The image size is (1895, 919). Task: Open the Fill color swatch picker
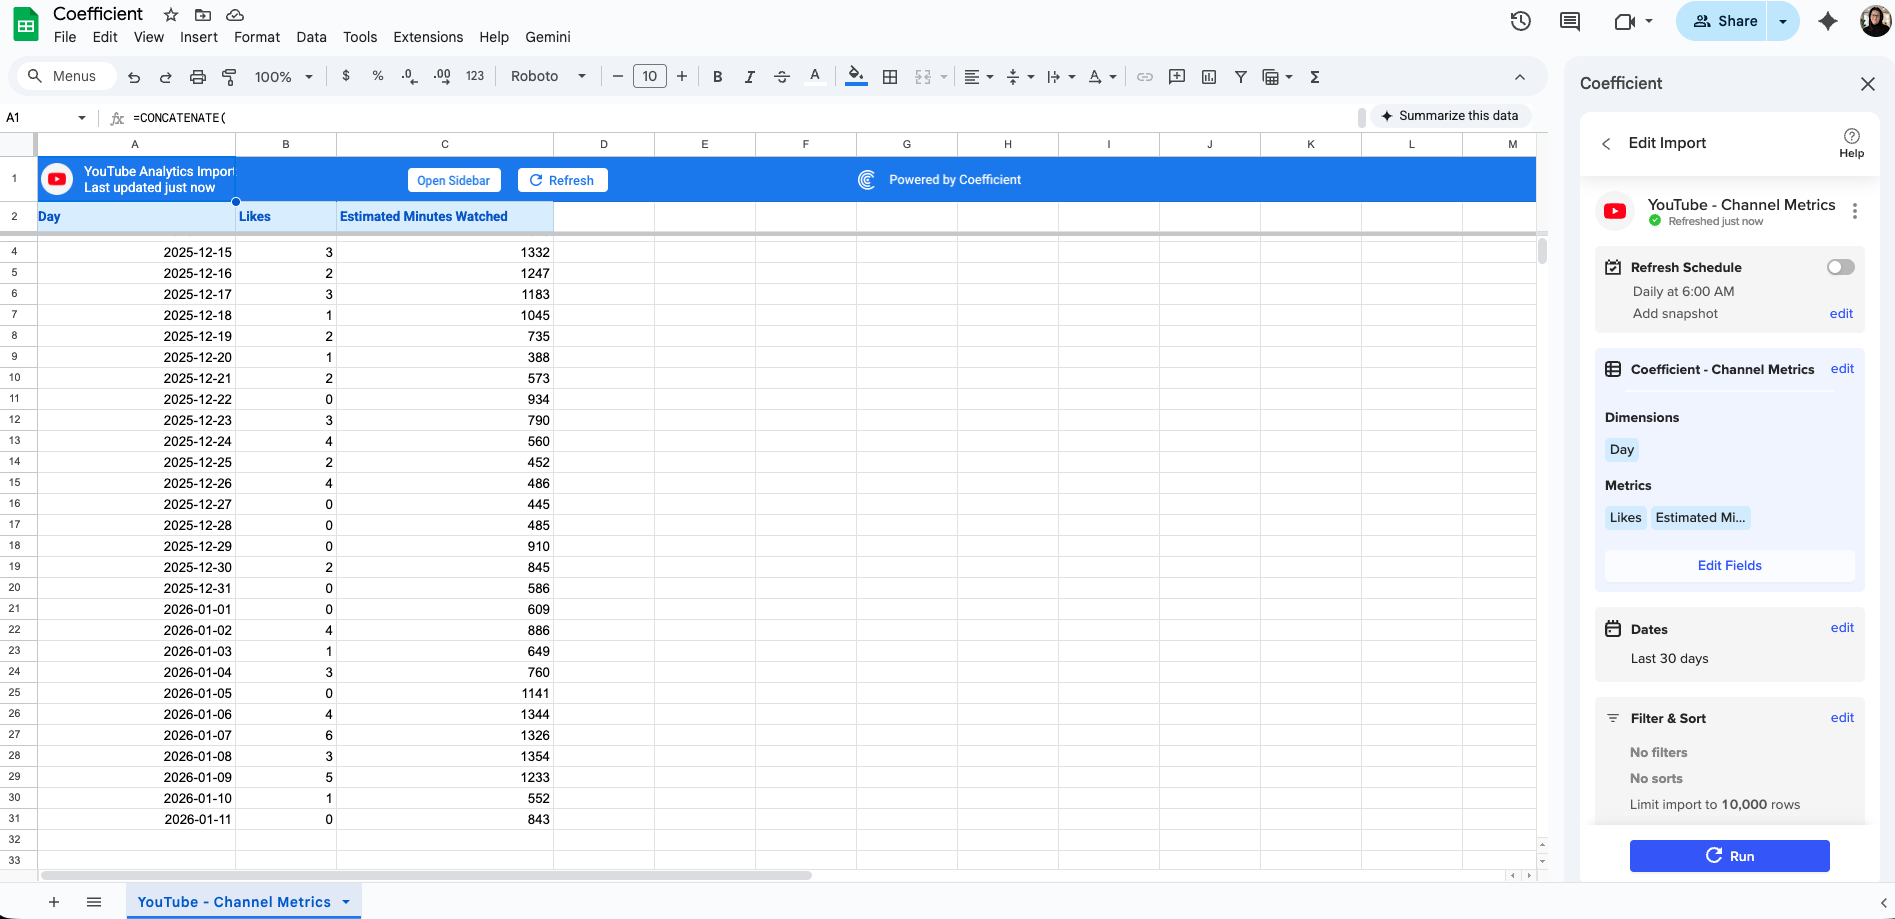tap(856, 76)
